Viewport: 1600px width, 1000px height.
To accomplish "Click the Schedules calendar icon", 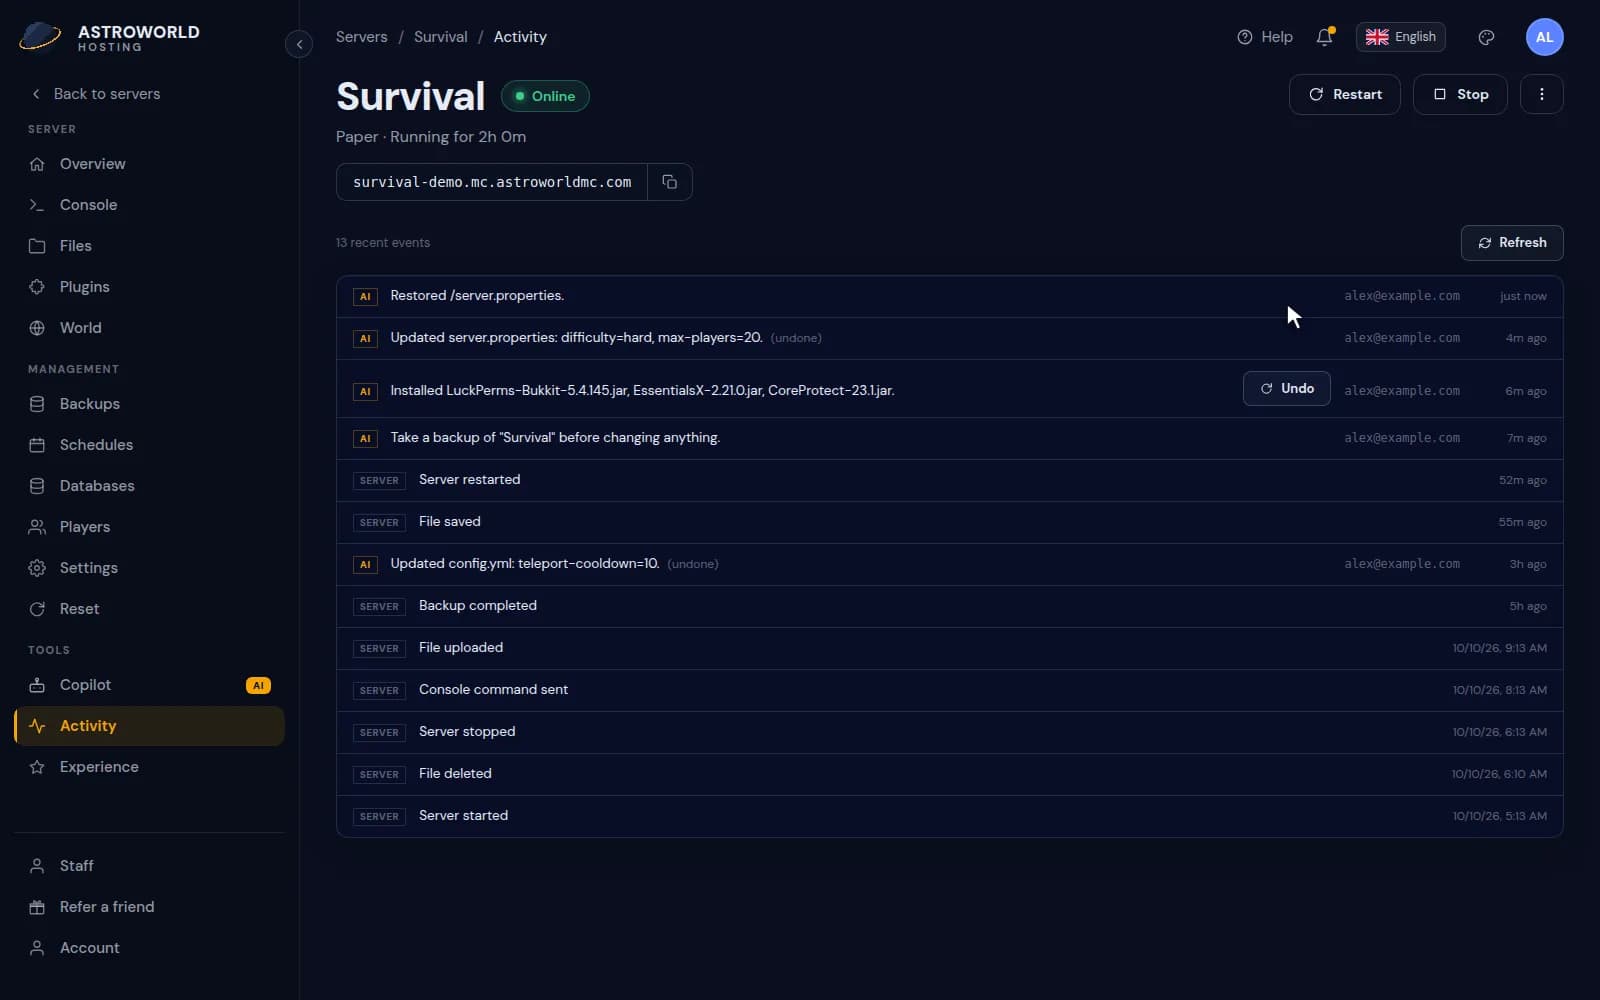I will [x=37, y=445].
